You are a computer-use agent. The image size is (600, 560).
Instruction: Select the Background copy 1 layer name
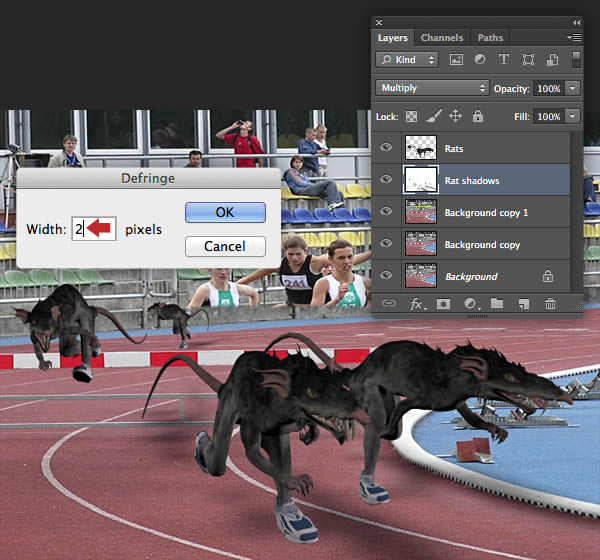486,213
